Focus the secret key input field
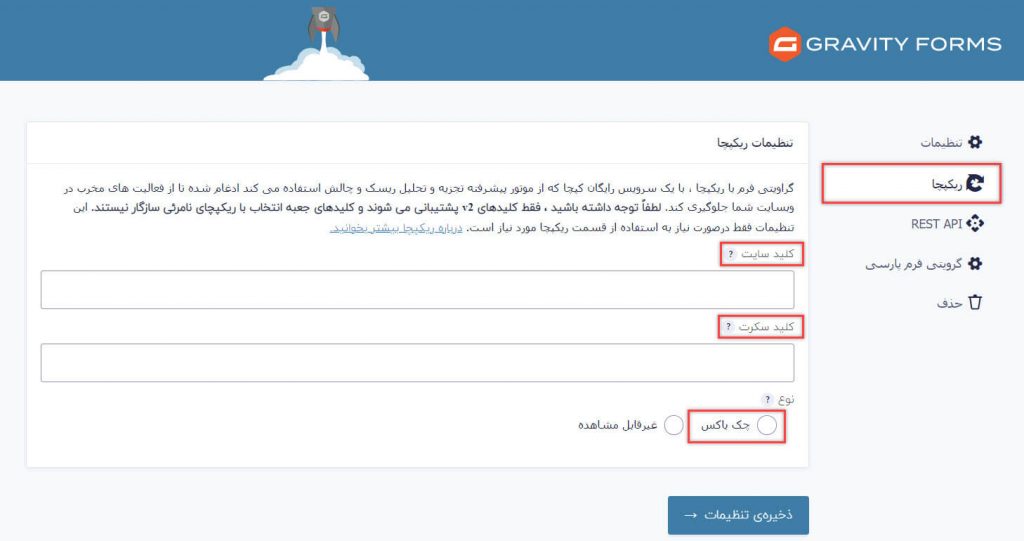 point(417,363)
